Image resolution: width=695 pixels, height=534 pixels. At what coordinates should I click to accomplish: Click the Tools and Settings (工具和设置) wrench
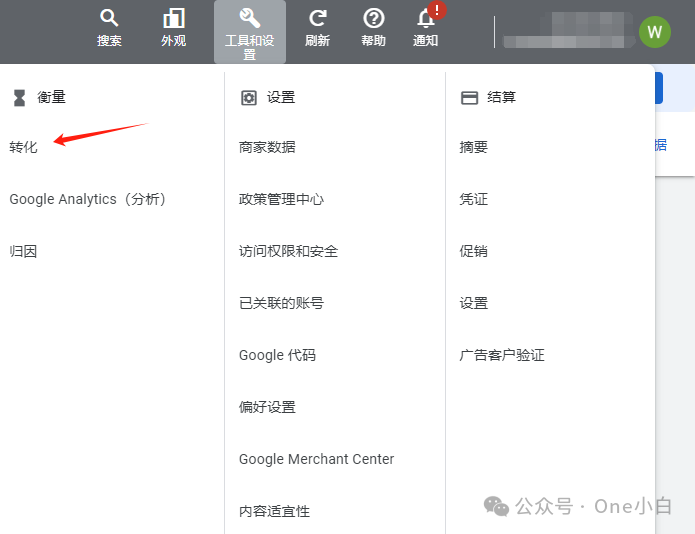tap(250, 18)
